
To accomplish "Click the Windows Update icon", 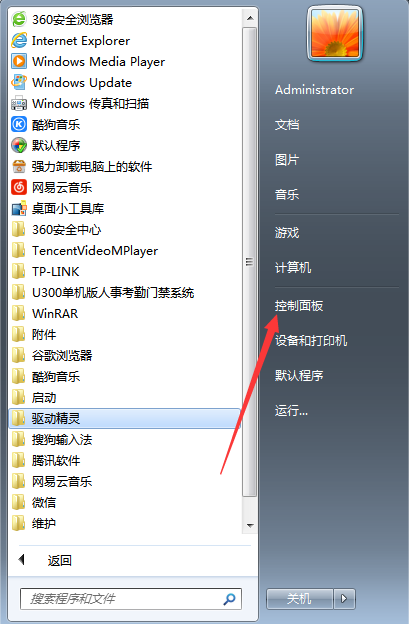I will click(19, 82).
